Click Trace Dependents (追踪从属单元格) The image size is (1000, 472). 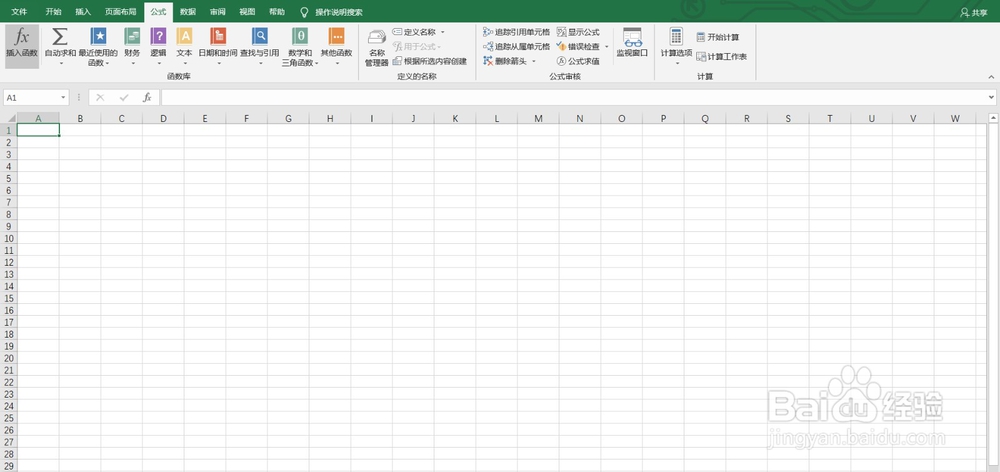(x=517, y=47)
